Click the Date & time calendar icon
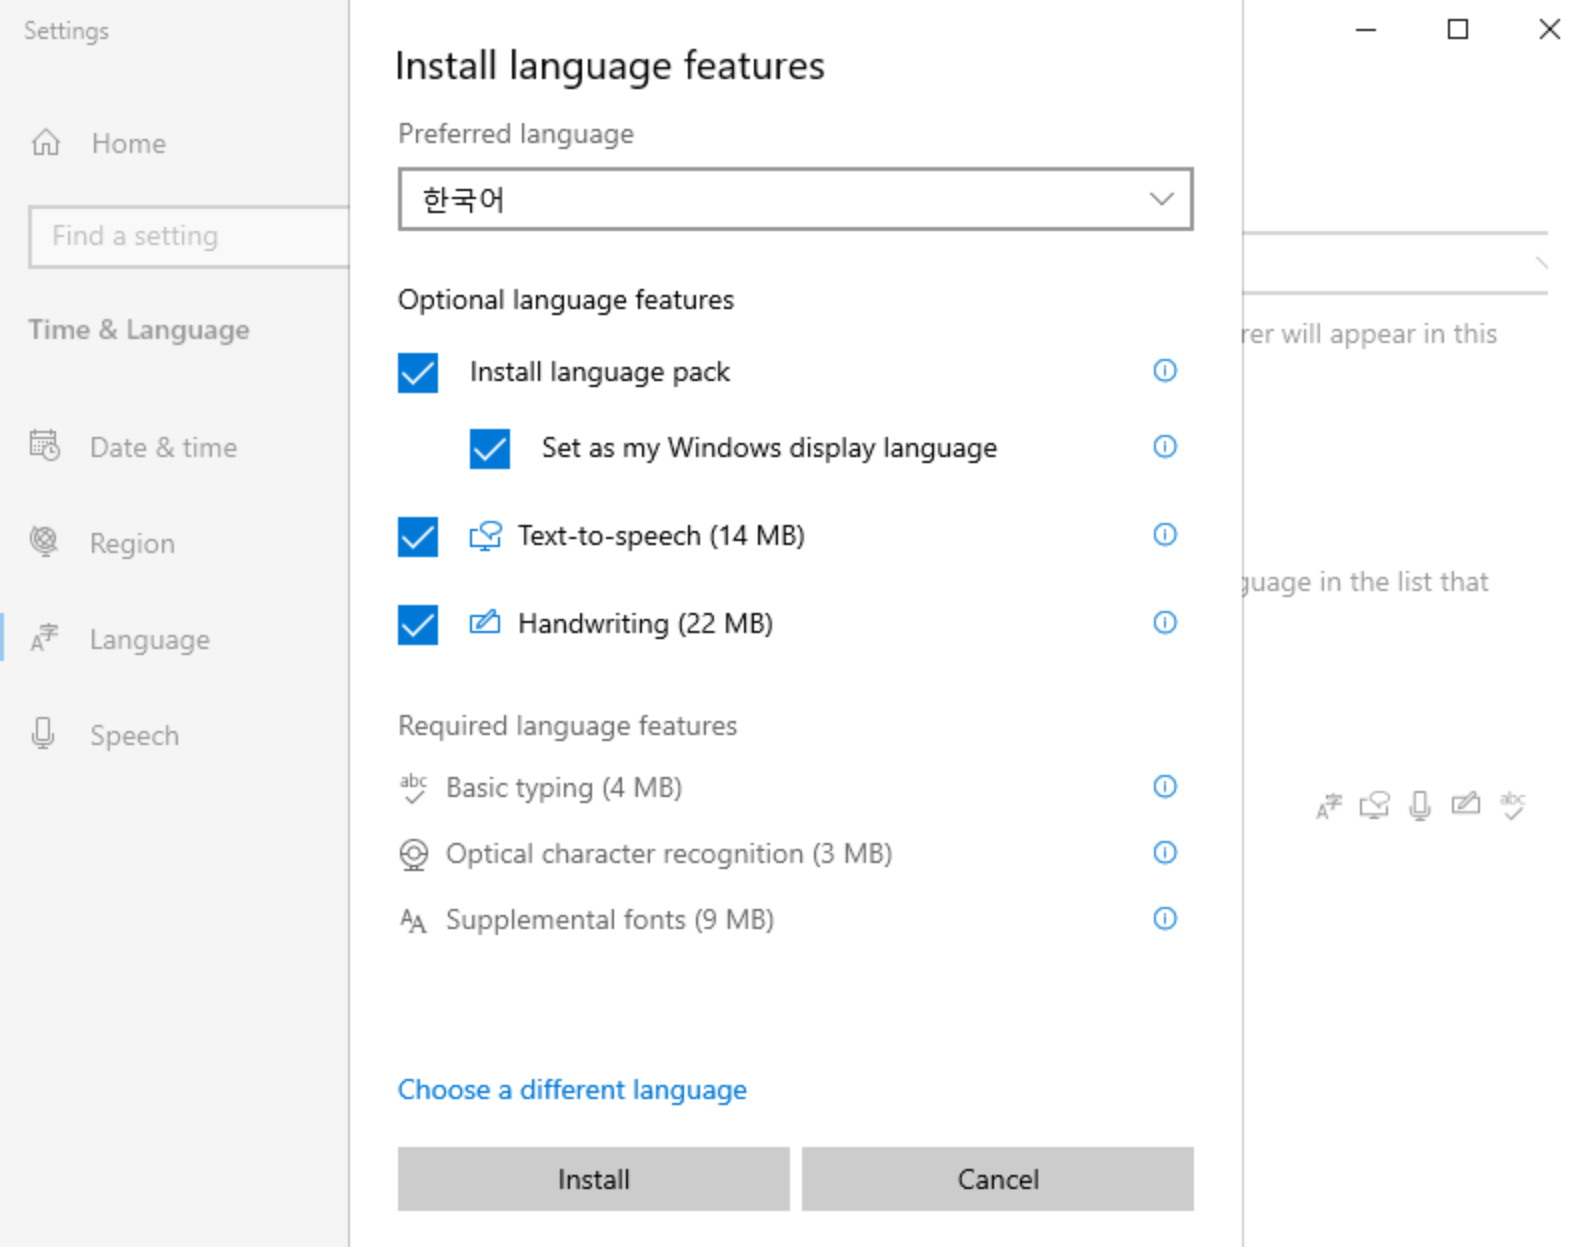This screenshot has height=1247, width=1584. [x=45, y=445]
